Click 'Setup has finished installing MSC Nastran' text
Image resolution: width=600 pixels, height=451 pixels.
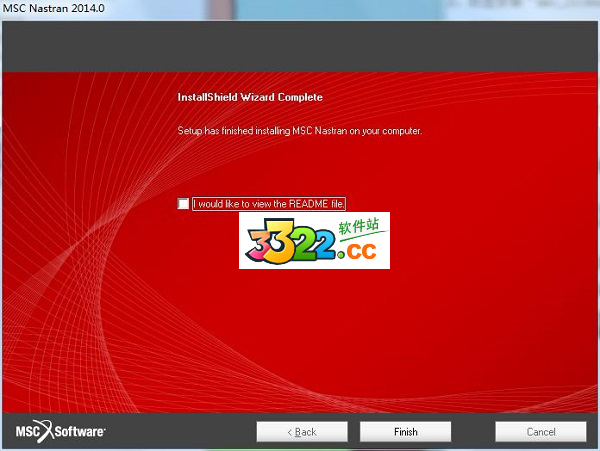pos(300,131)
